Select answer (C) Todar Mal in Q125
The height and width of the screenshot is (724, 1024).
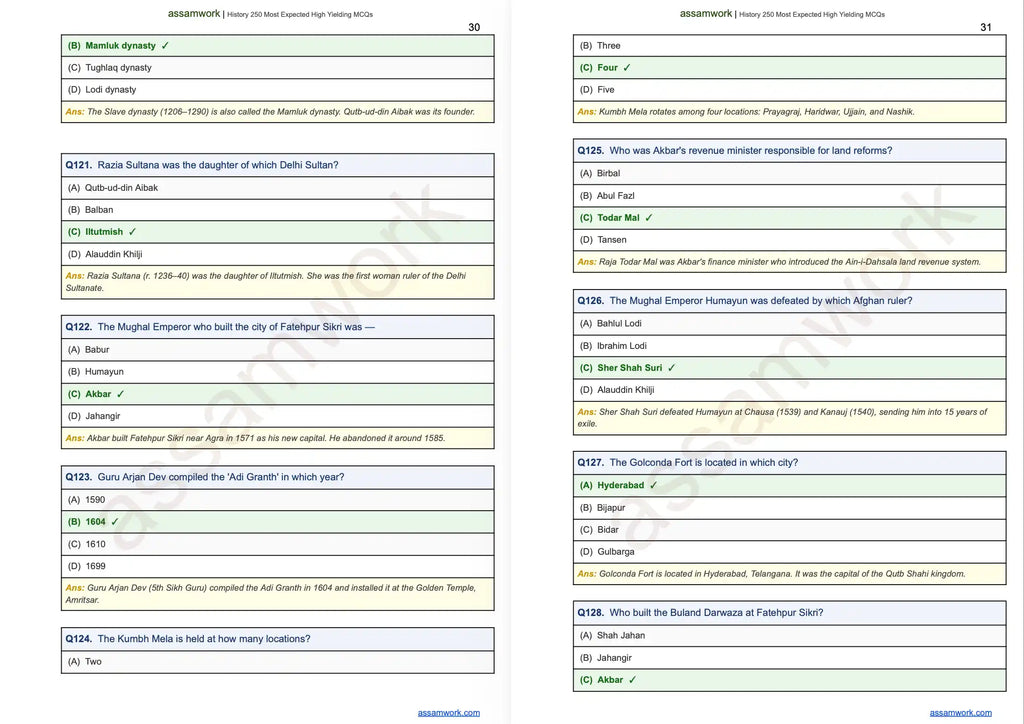790,218
